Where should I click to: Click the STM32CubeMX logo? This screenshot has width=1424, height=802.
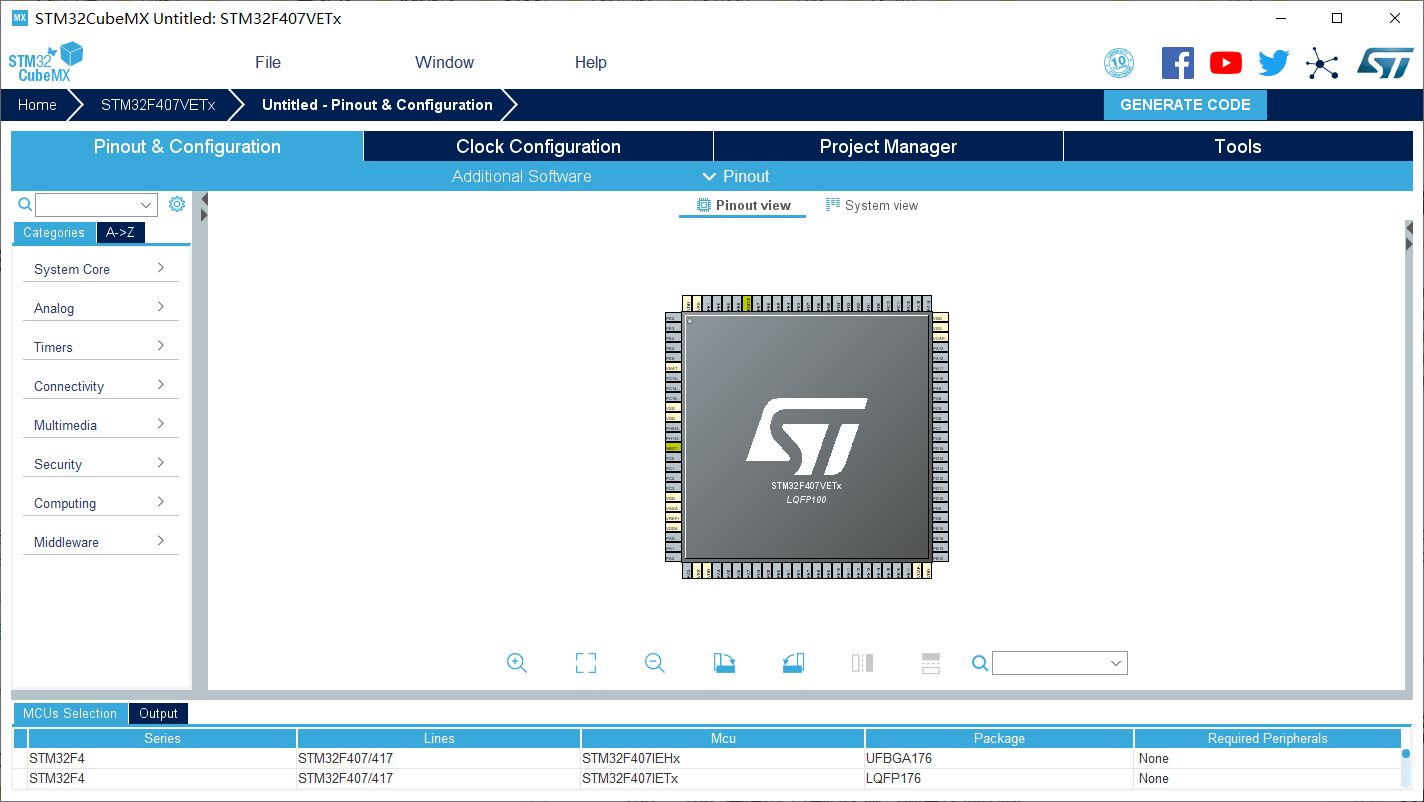(46, 62)
